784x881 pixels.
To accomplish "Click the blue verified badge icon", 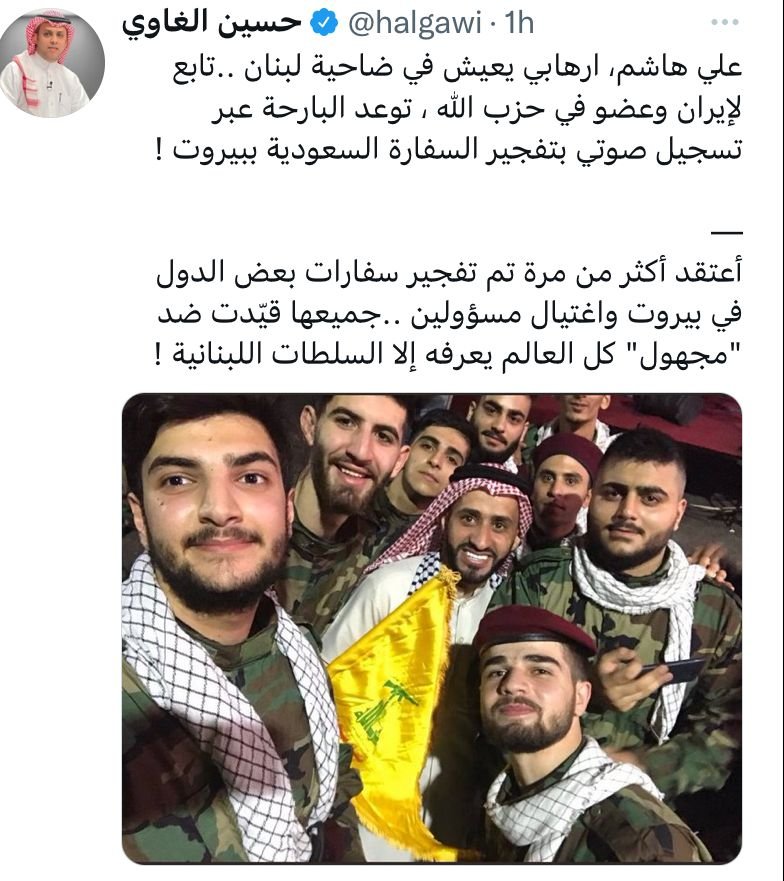I will (x=324, y=23).
